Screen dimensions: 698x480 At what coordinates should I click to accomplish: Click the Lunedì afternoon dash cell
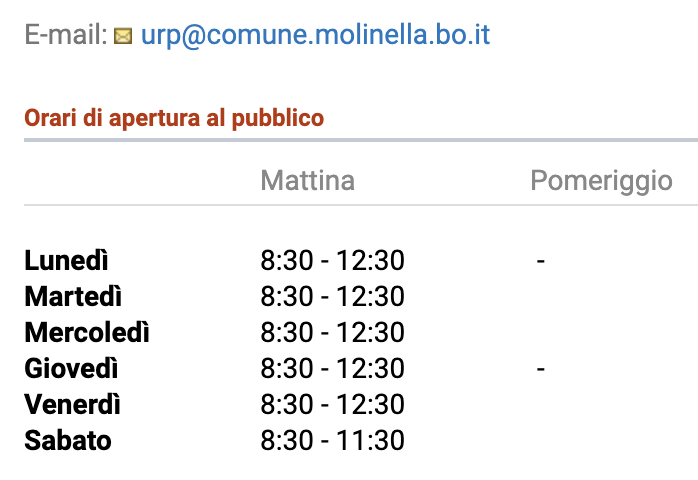click(x=540, y=260)
